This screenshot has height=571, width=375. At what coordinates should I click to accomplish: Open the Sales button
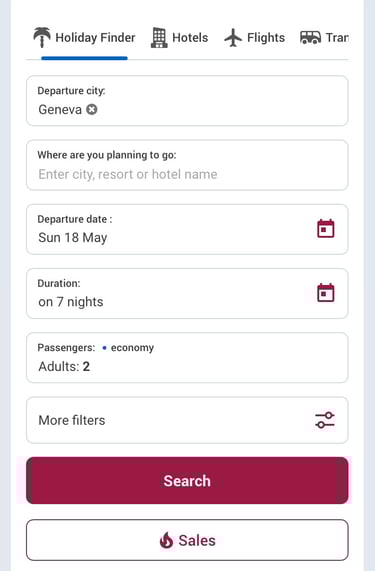(x=187, y=540)
